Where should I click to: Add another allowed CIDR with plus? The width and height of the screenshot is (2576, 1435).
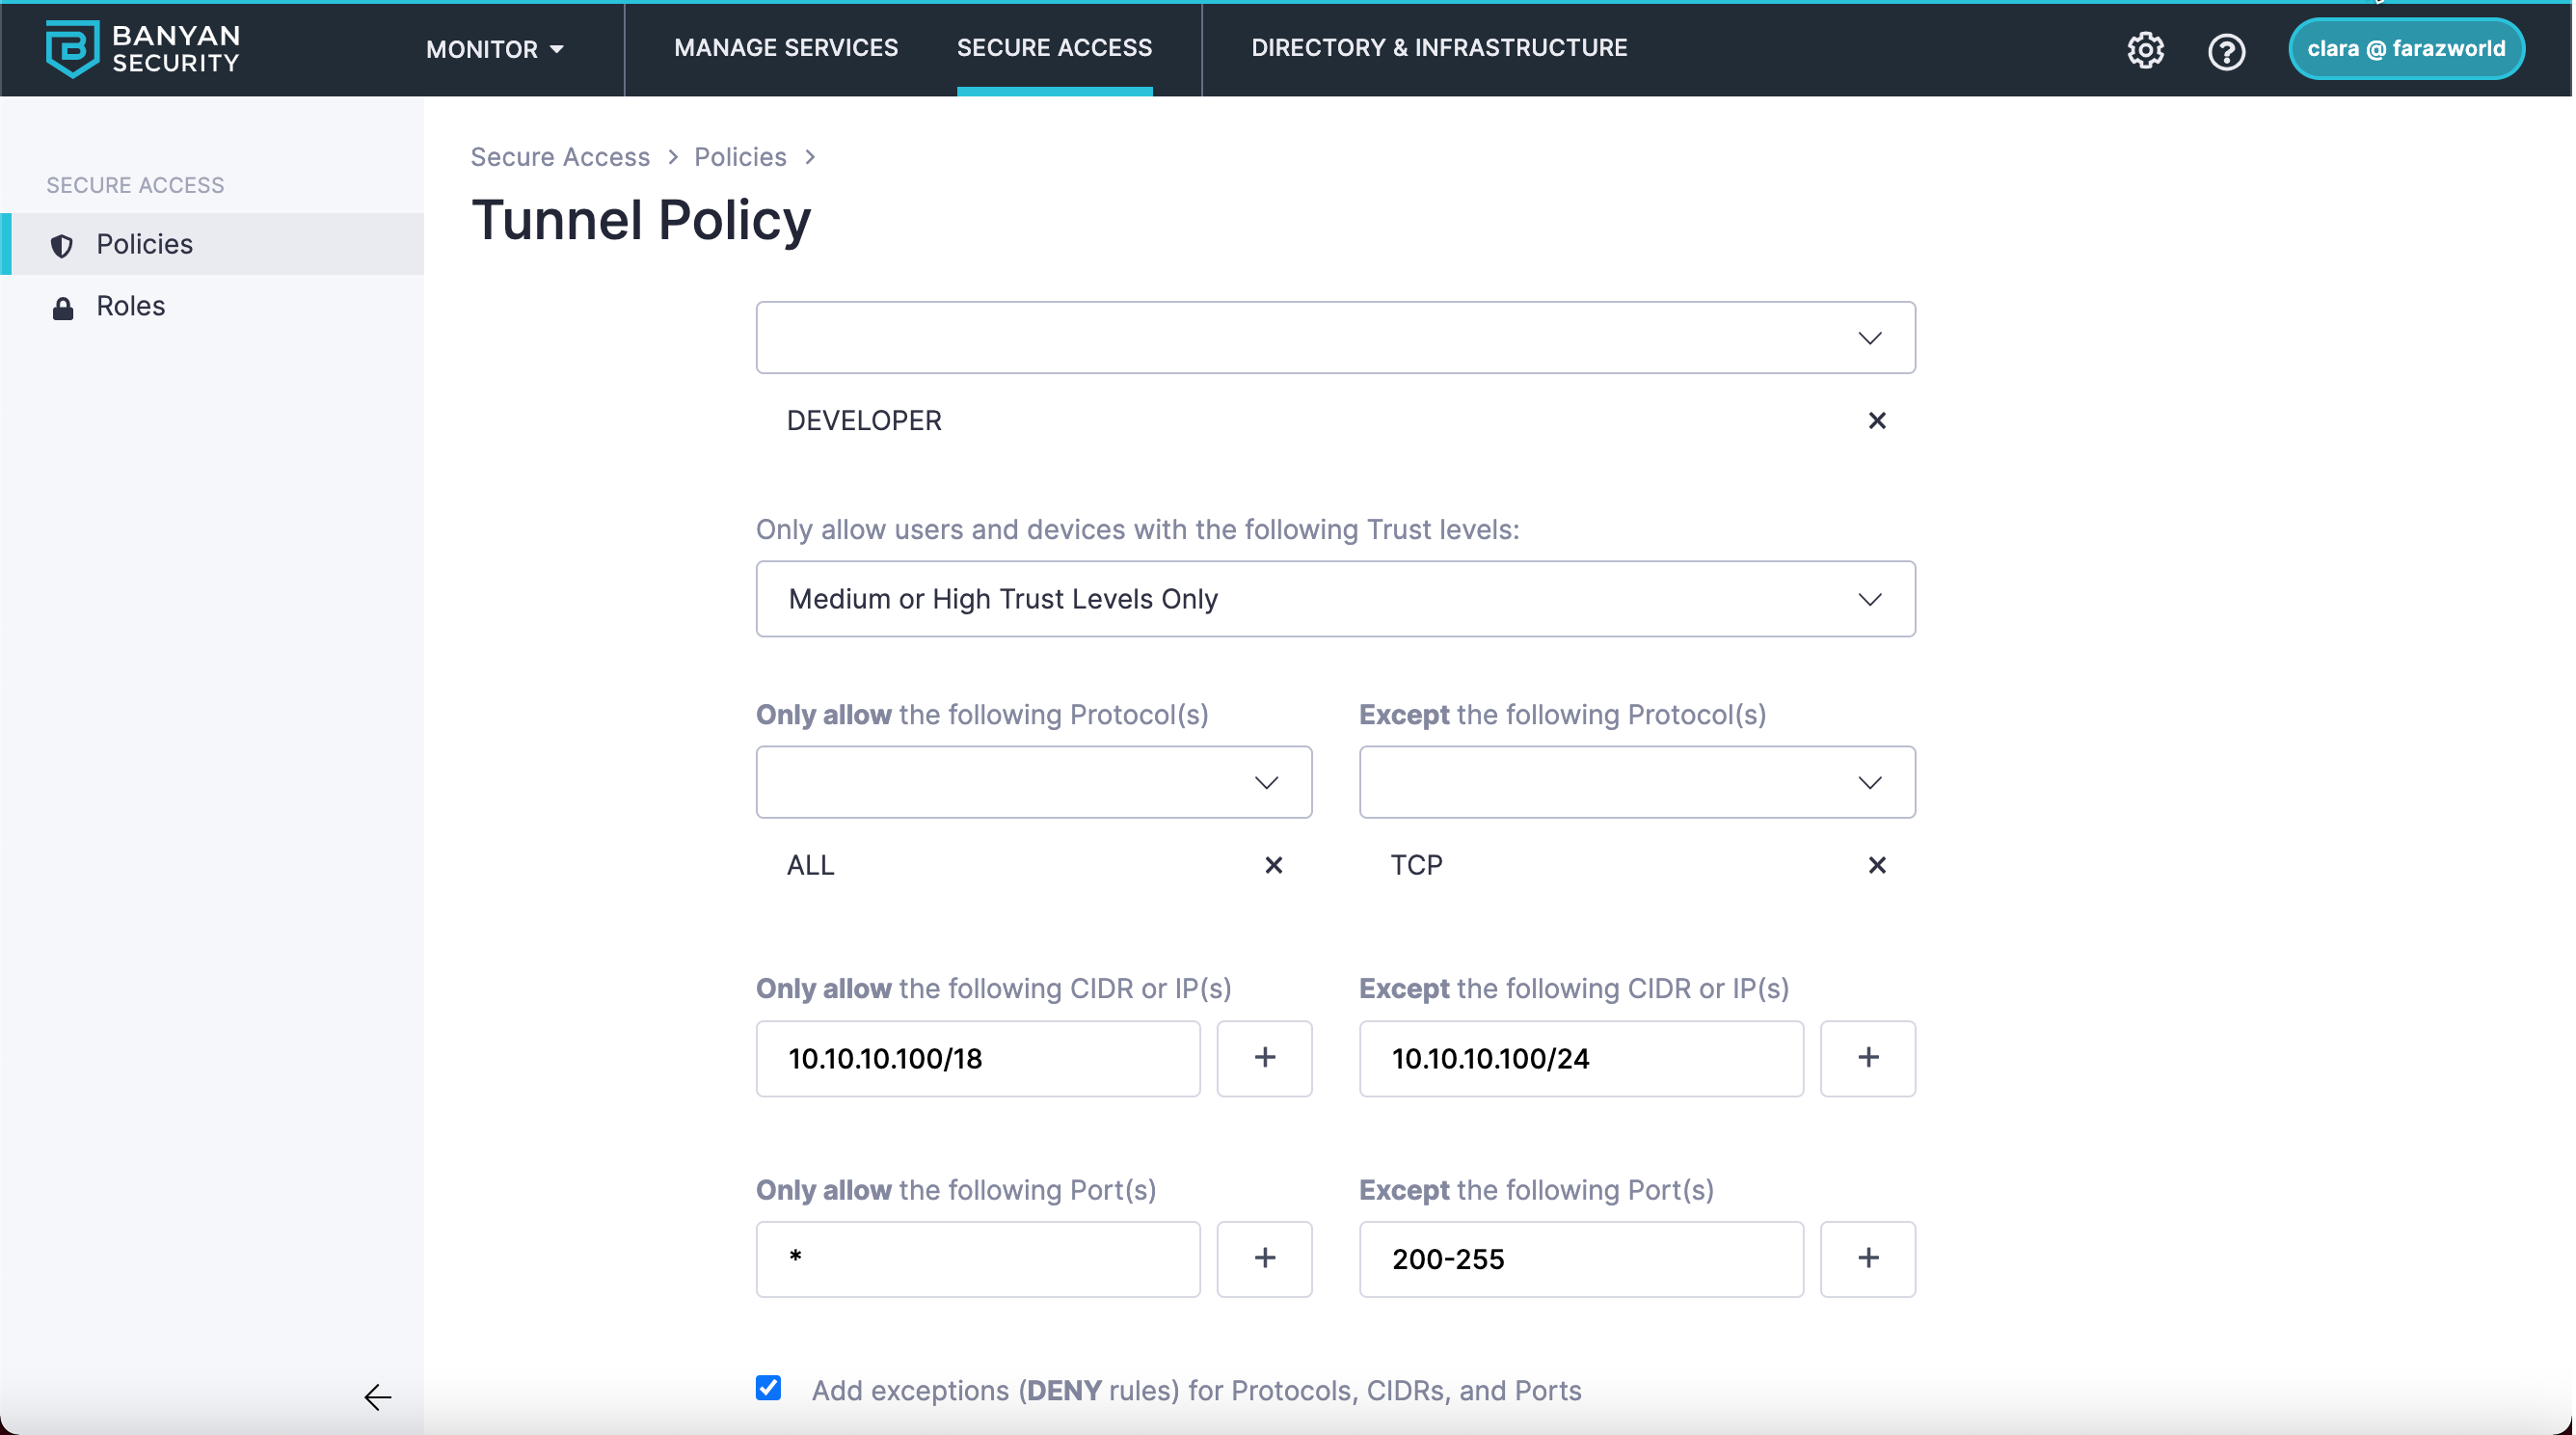click(x=1264, y=1058)
